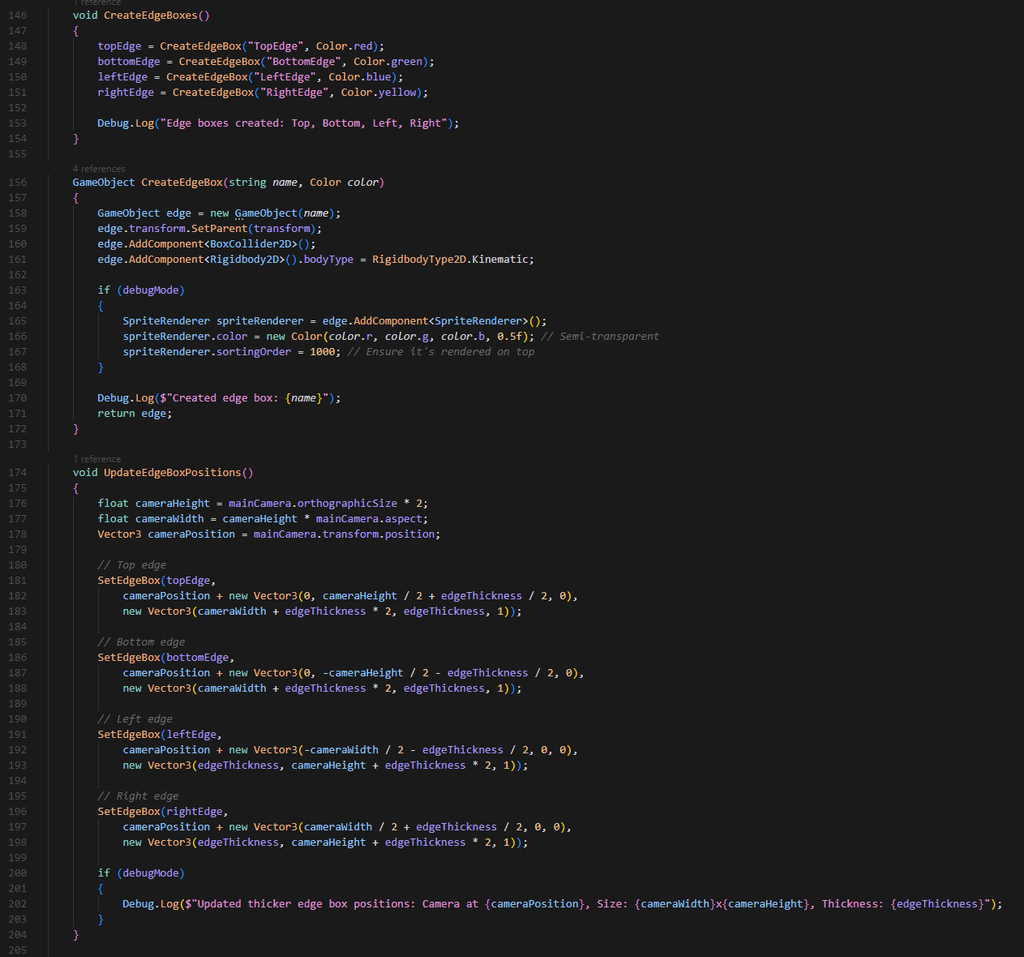Click RigidbodyType2D.Kinematic on line 161

[450, 259]
